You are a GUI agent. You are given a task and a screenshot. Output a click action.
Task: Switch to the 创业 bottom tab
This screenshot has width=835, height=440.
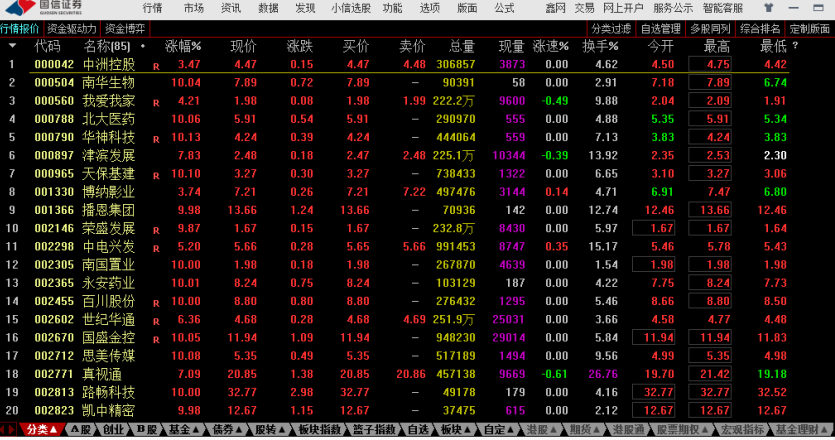pyautogui.click(x=113, y=429)
